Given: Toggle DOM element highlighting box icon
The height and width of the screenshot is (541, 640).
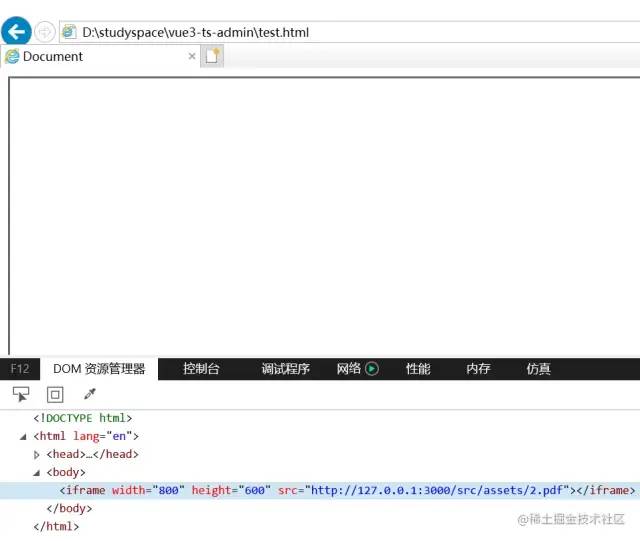Looking at the screenshot, I should 55,394.
